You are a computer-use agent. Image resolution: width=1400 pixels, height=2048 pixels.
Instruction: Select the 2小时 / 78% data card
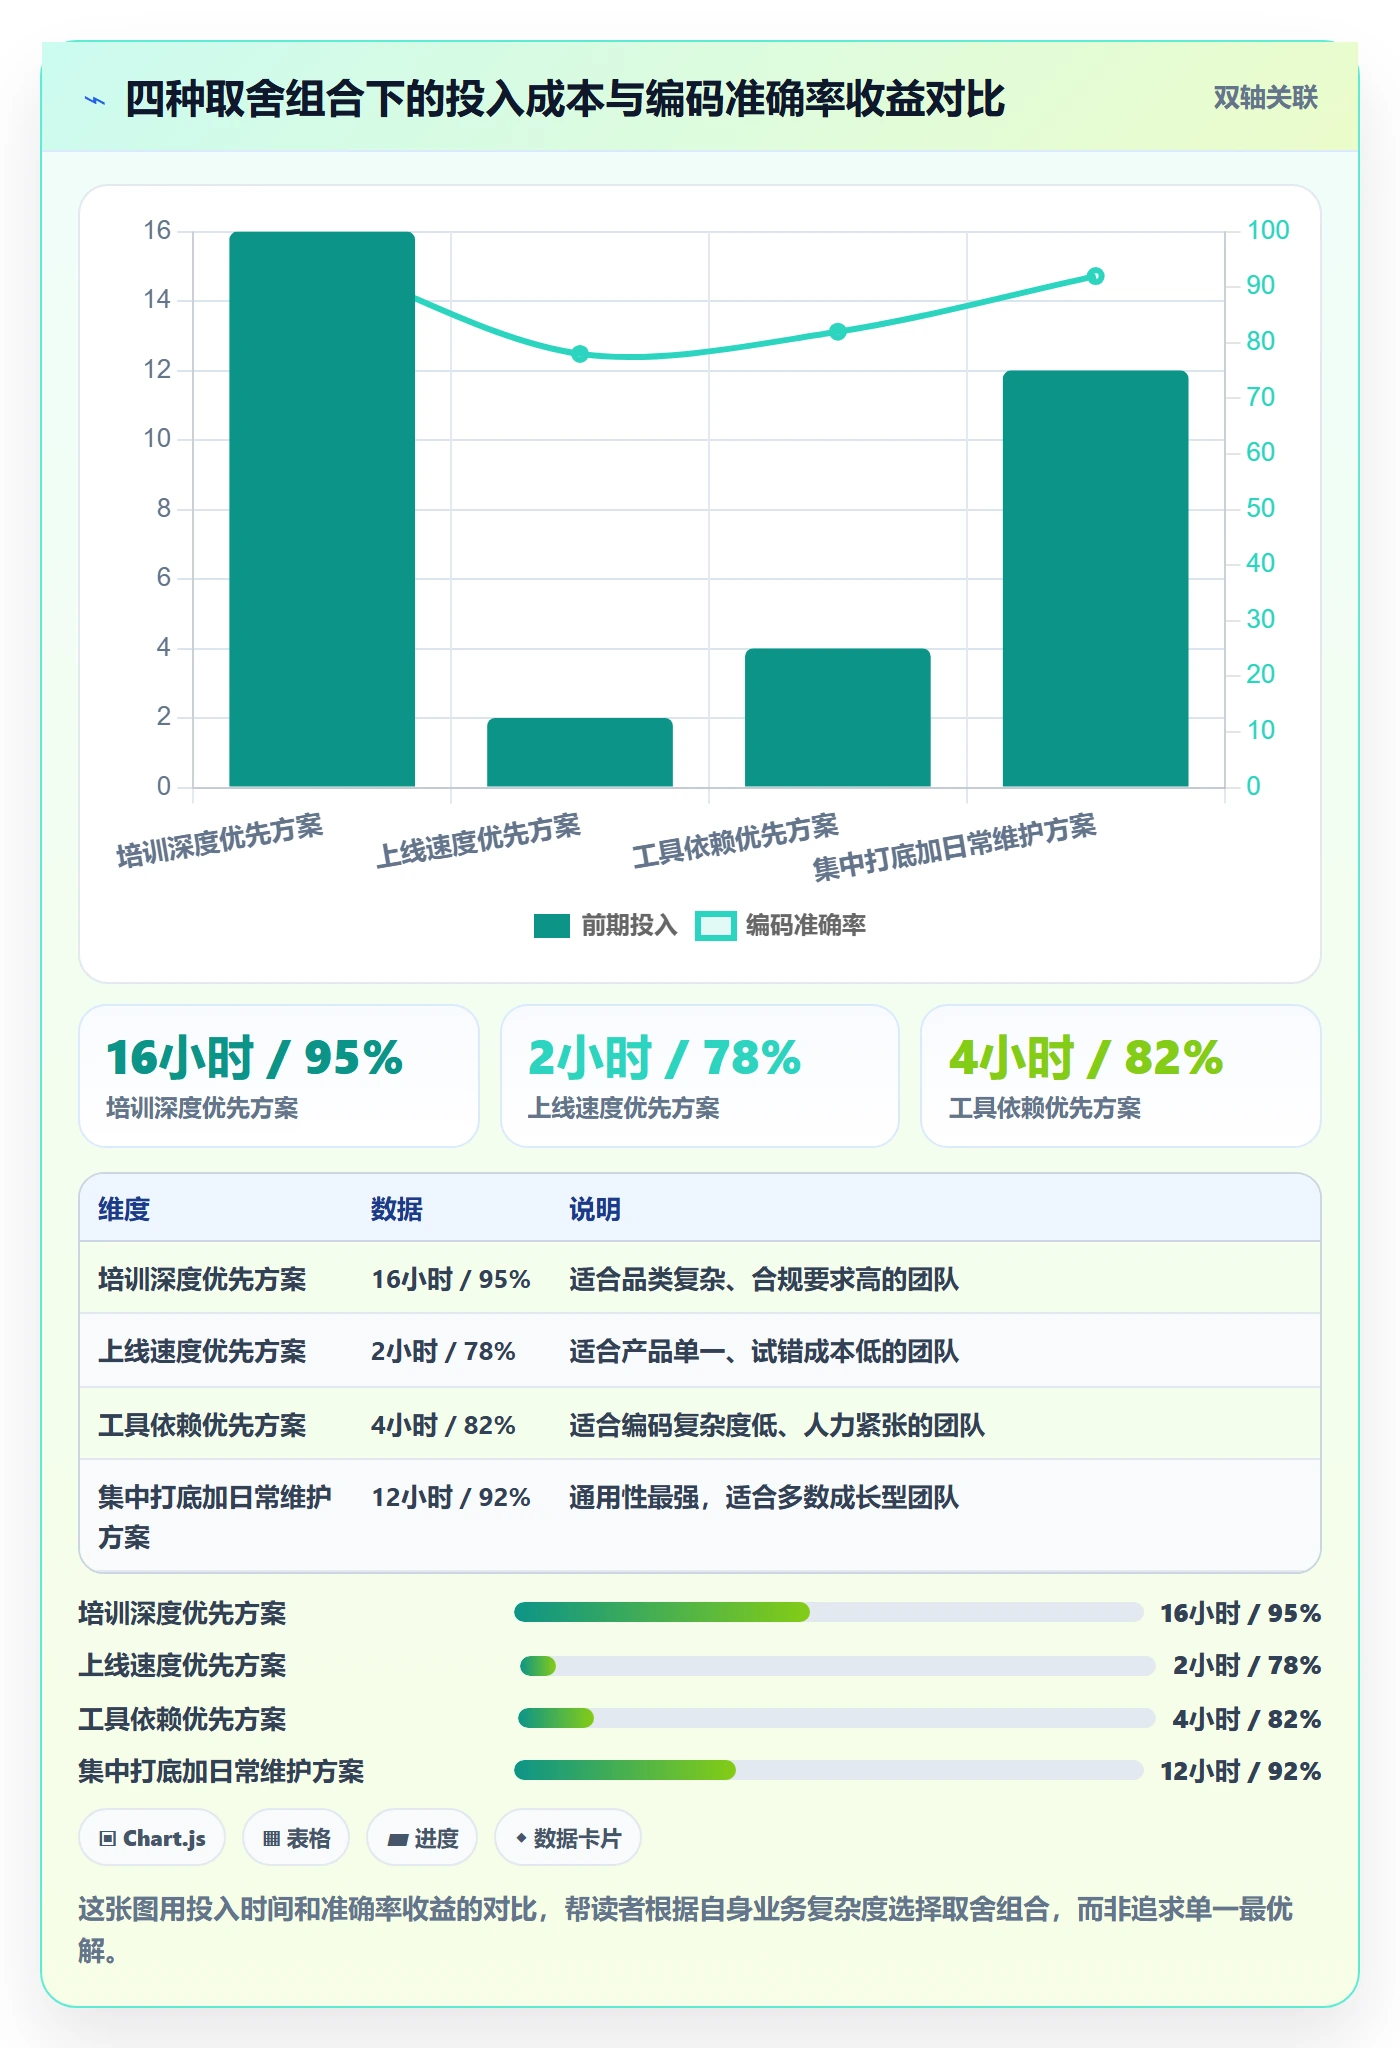(x=700, y=1076)
